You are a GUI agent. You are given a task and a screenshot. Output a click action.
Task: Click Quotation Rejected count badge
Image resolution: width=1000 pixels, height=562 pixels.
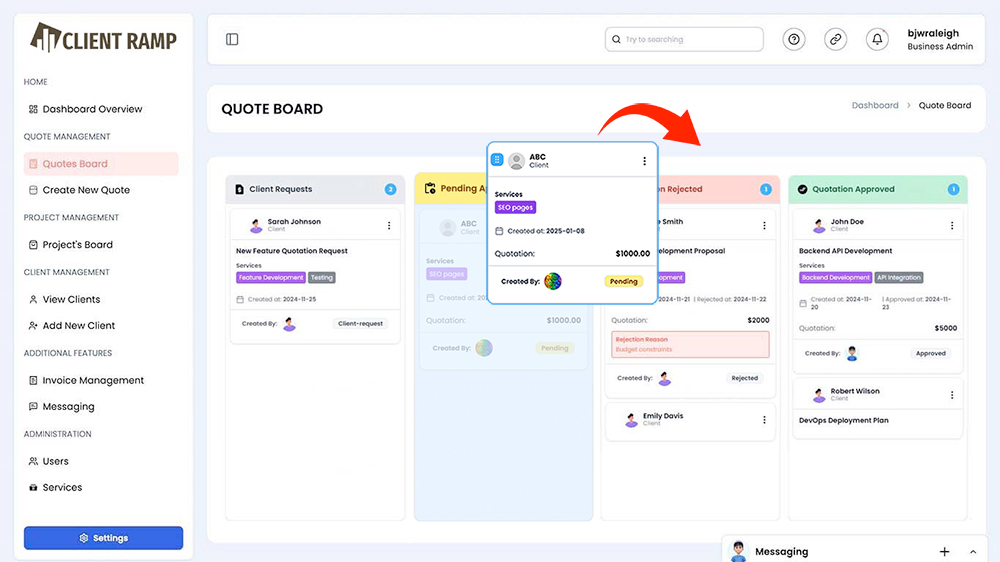coord(765,189)
